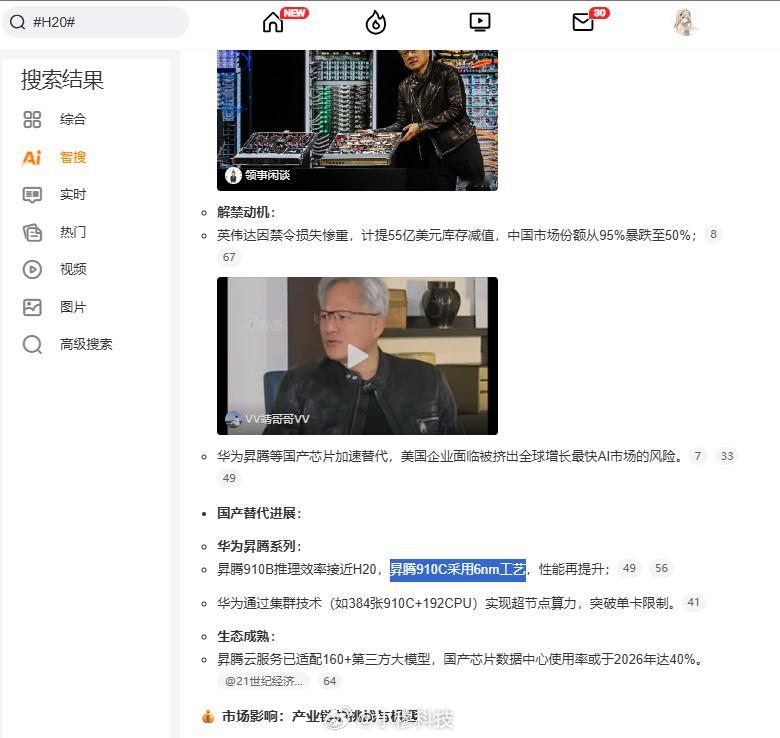
Task: Switch to the 图片 results tab
Action: pyautogui.click(x=73, y=307)
